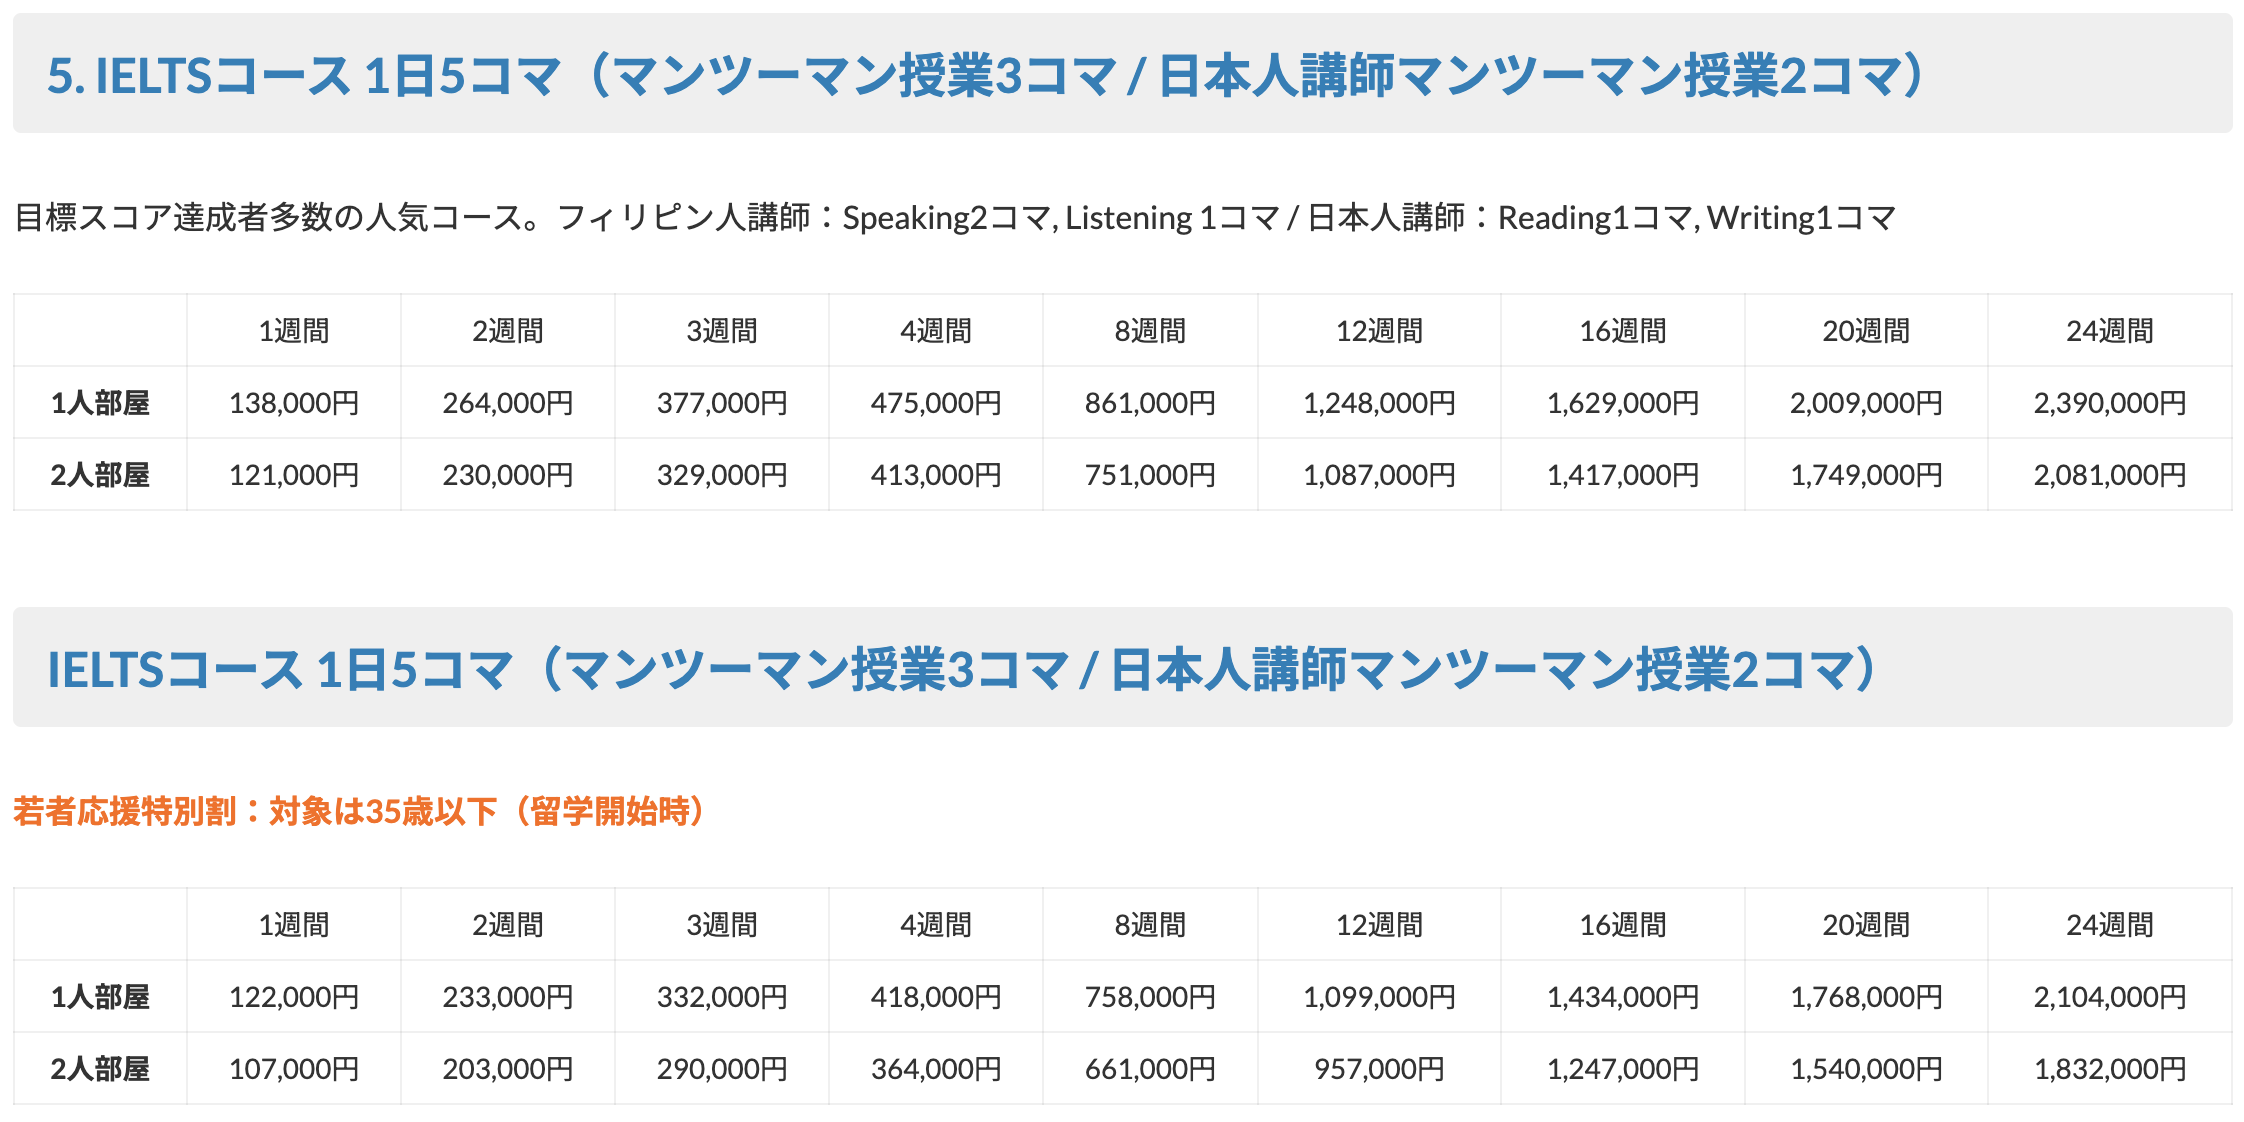Select the 413,000円 four-week double room price
The width and height of the screenshot is (2244, 1122).
pos(936,475)
